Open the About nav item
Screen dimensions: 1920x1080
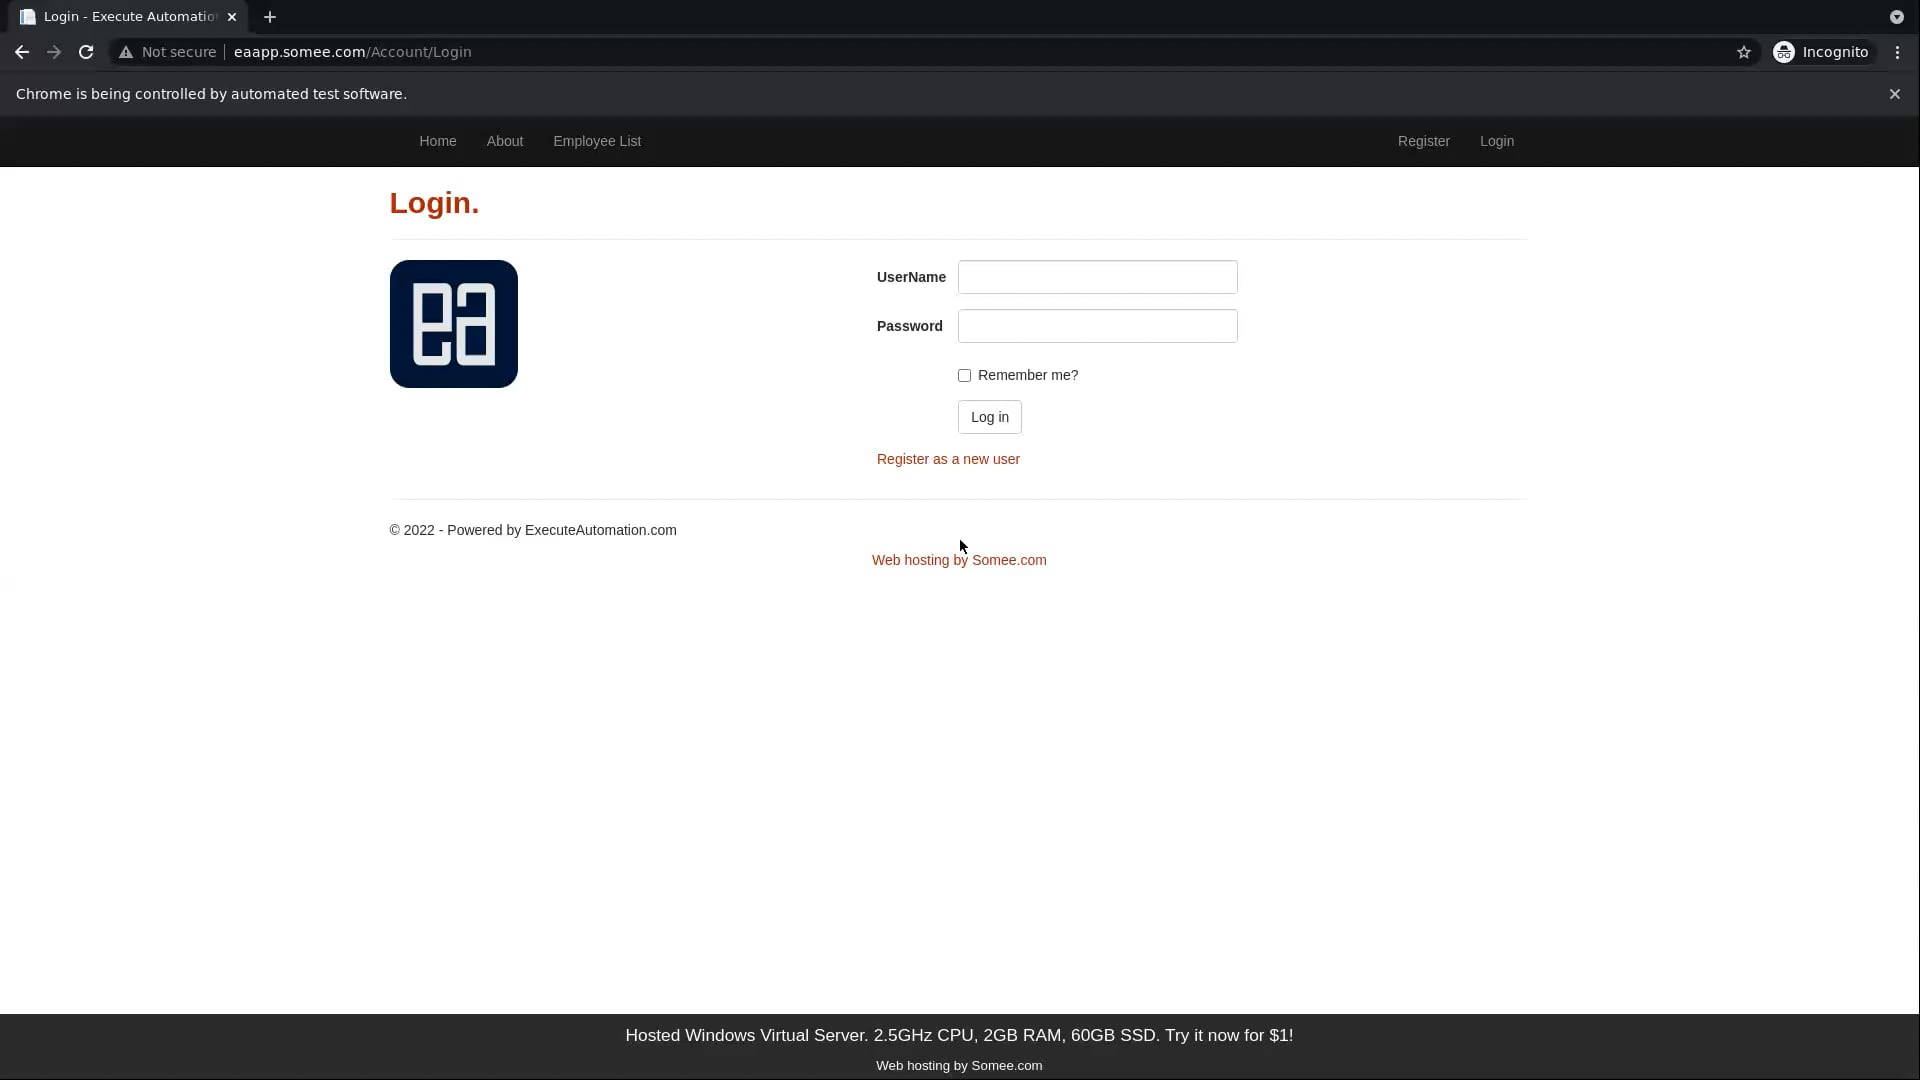pos(505,141)
